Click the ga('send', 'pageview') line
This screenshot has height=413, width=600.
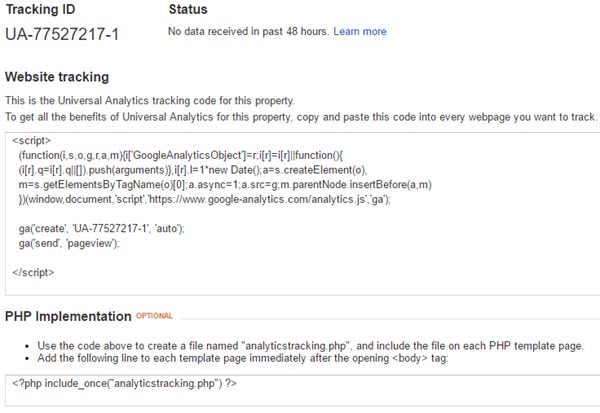(69, 243)
